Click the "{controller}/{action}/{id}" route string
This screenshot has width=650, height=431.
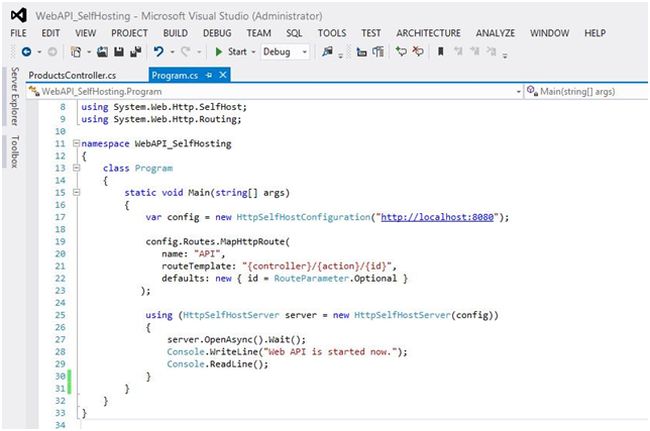click(317, 266)
